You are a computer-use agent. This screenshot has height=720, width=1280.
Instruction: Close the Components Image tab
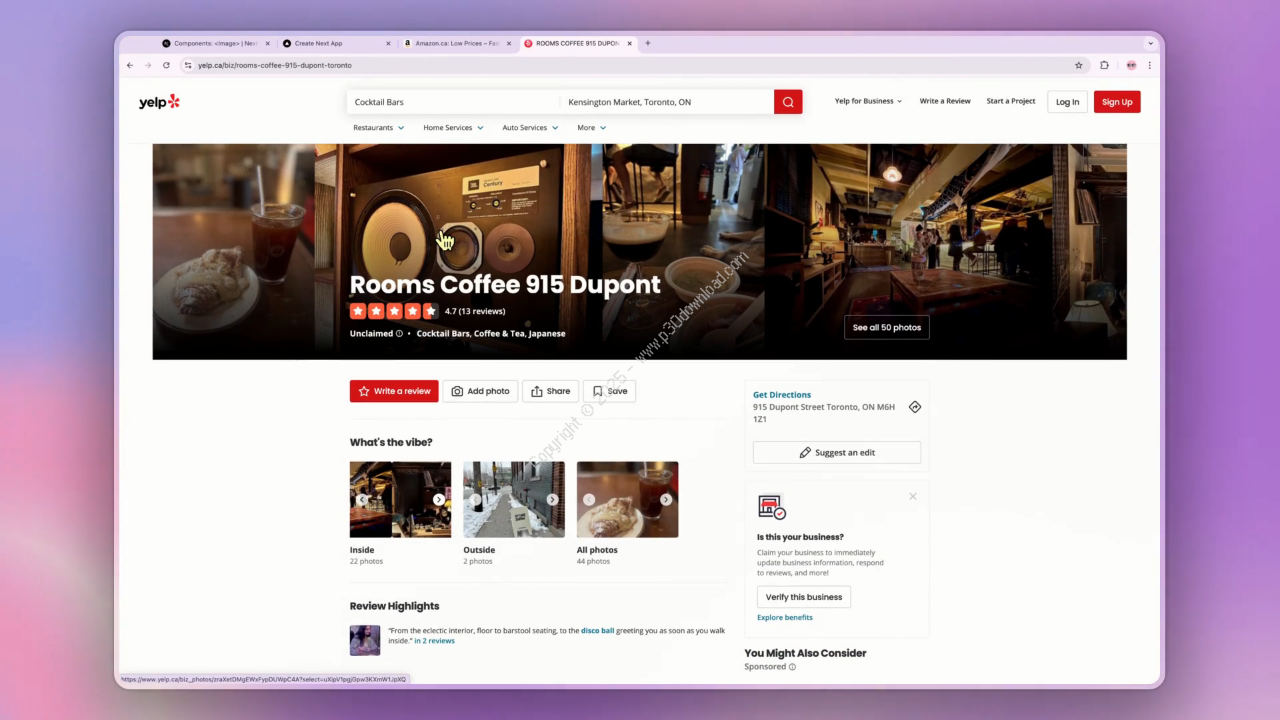click(267, 43)
